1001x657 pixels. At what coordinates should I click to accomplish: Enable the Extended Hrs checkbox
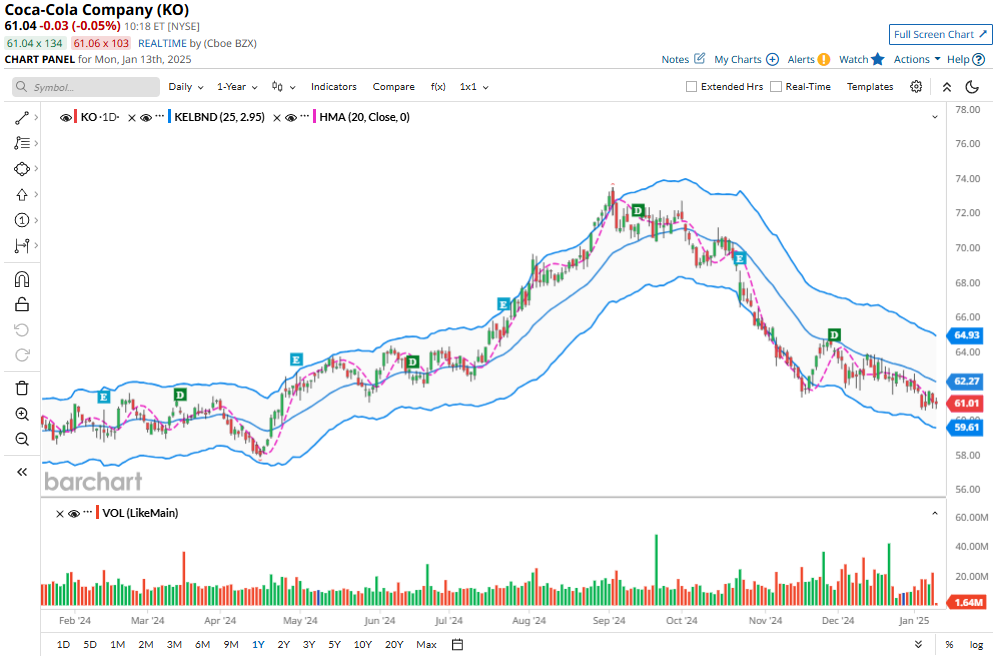[691, 87]
